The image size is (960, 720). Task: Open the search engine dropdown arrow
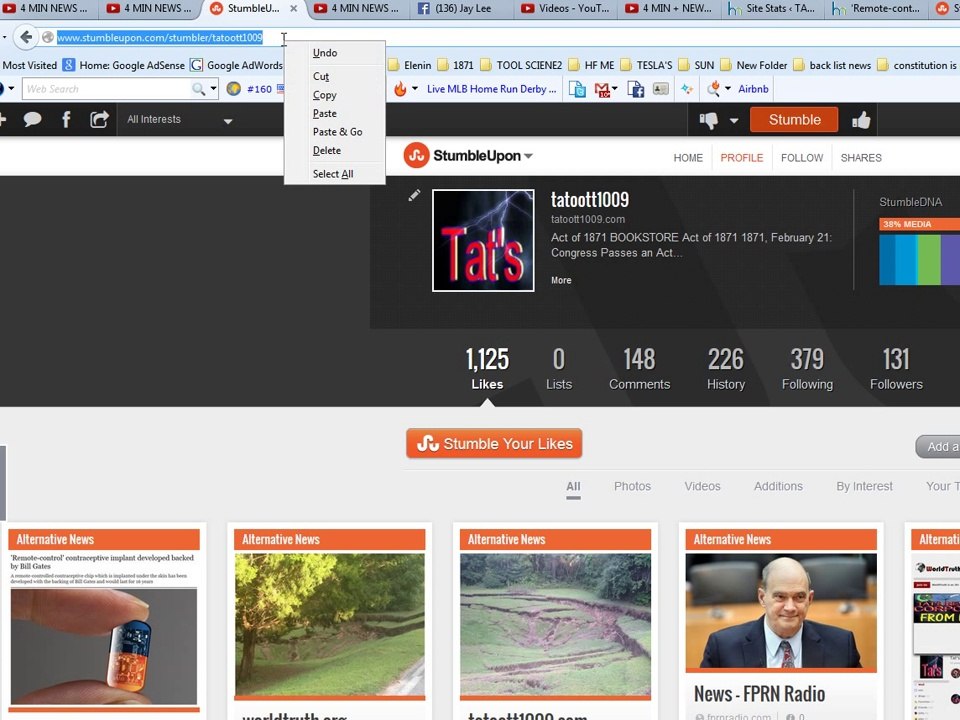tap(214, 89)
